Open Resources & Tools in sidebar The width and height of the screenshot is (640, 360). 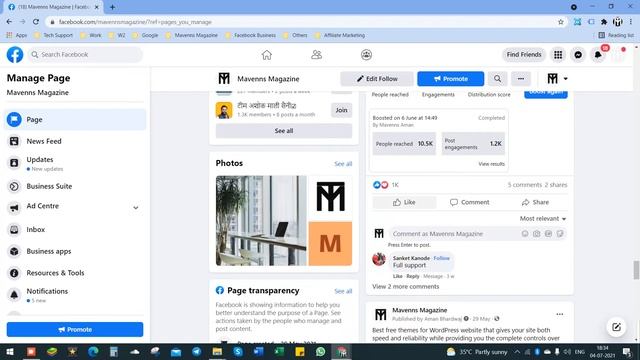coord(75,273)
